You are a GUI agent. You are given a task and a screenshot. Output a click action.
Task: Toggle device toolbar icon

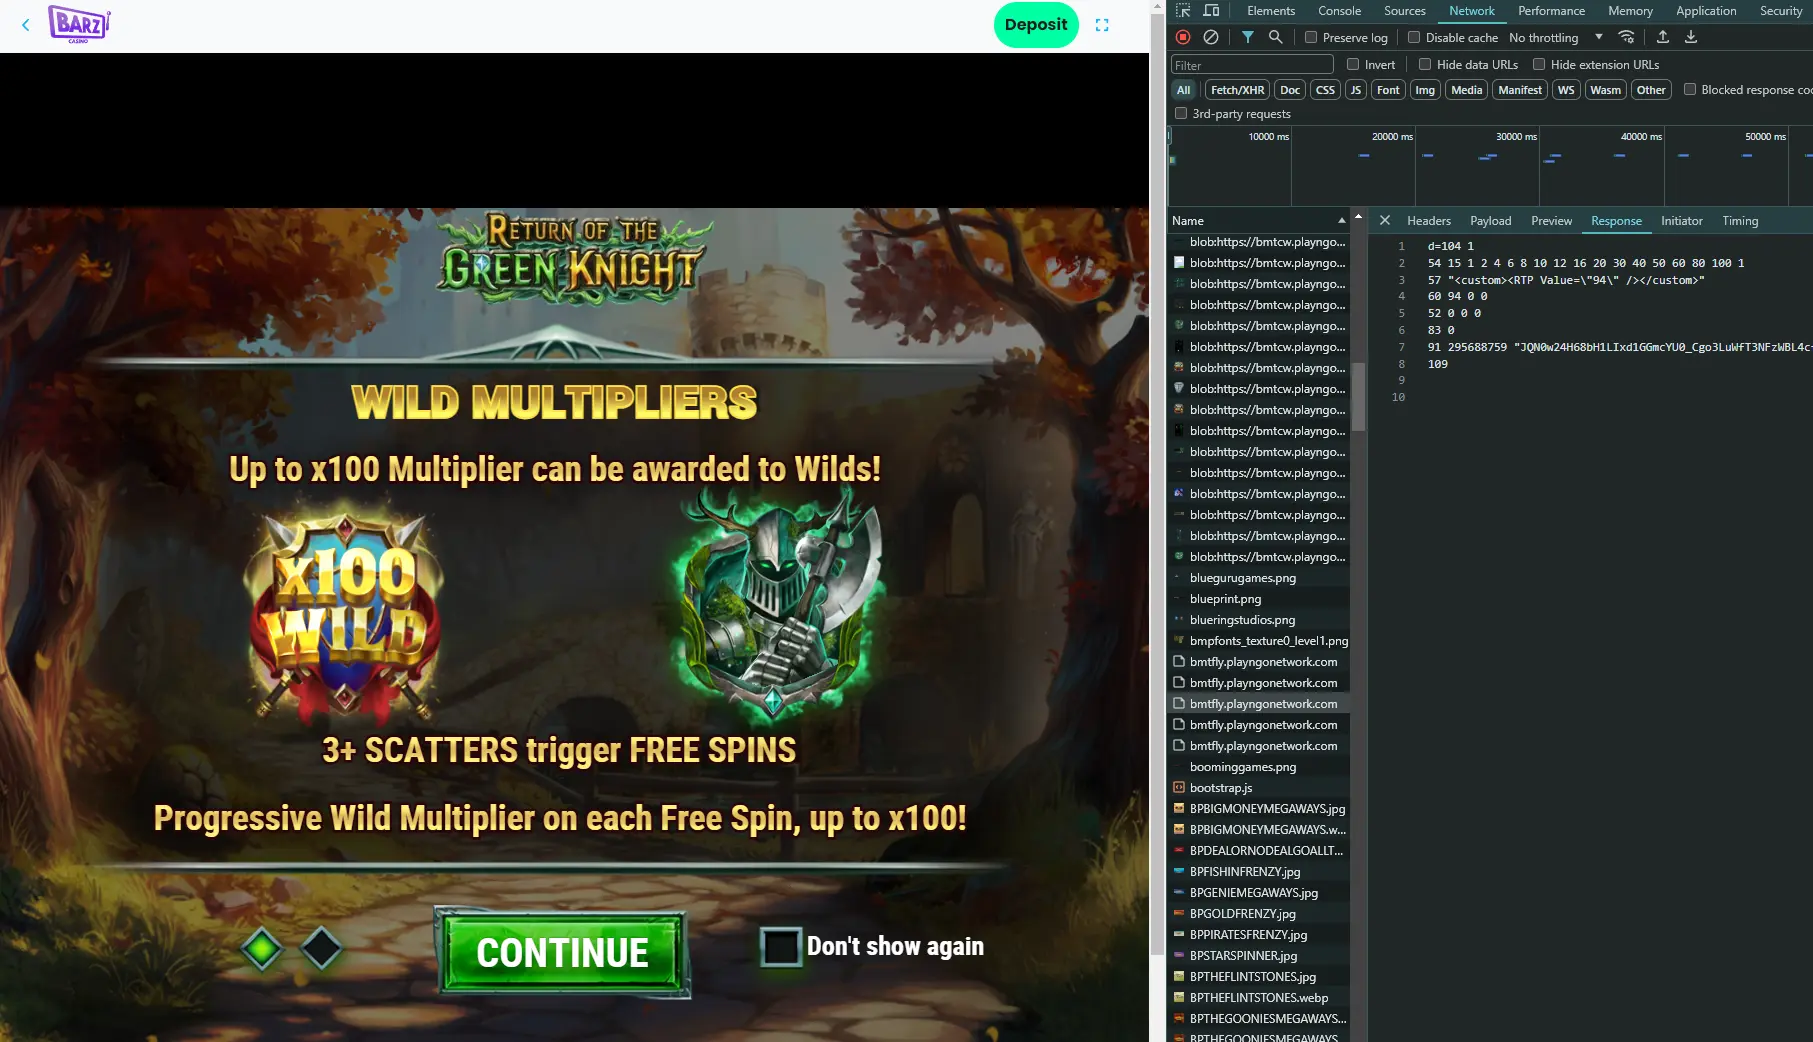point(1211,11)
